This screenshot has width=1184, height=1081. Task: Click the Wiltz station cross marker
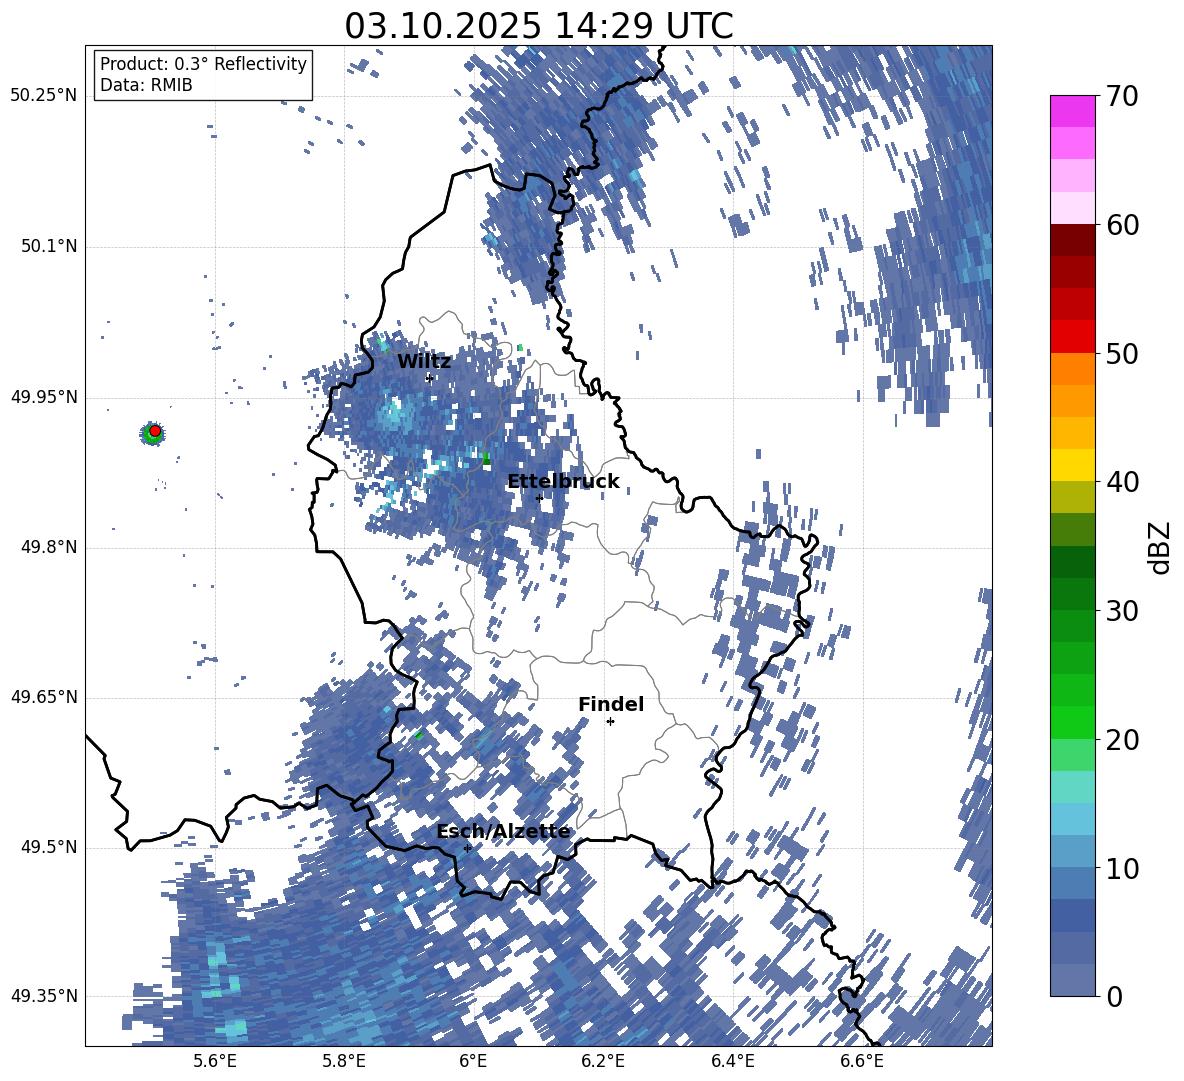point(430,378)
